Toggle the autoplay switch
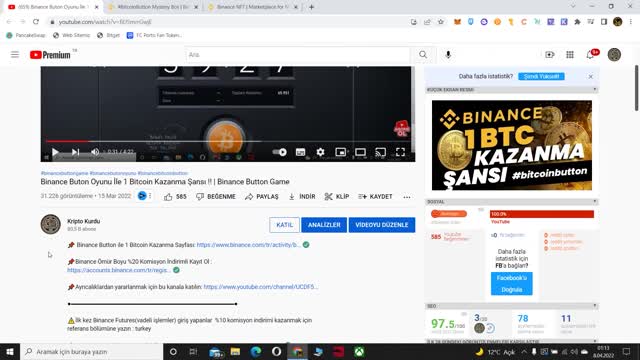 (x=280, y=152)
